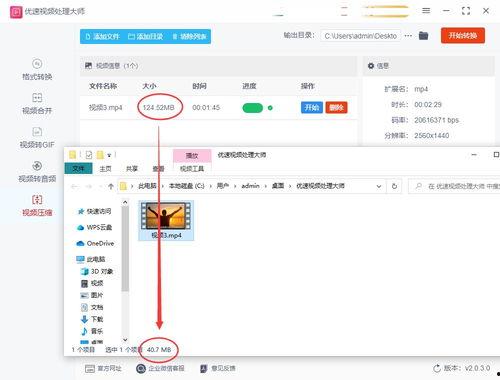Click 清除列表 button
Image resolution: width=500 pixels, height=380 pixels.
point(190,37)
